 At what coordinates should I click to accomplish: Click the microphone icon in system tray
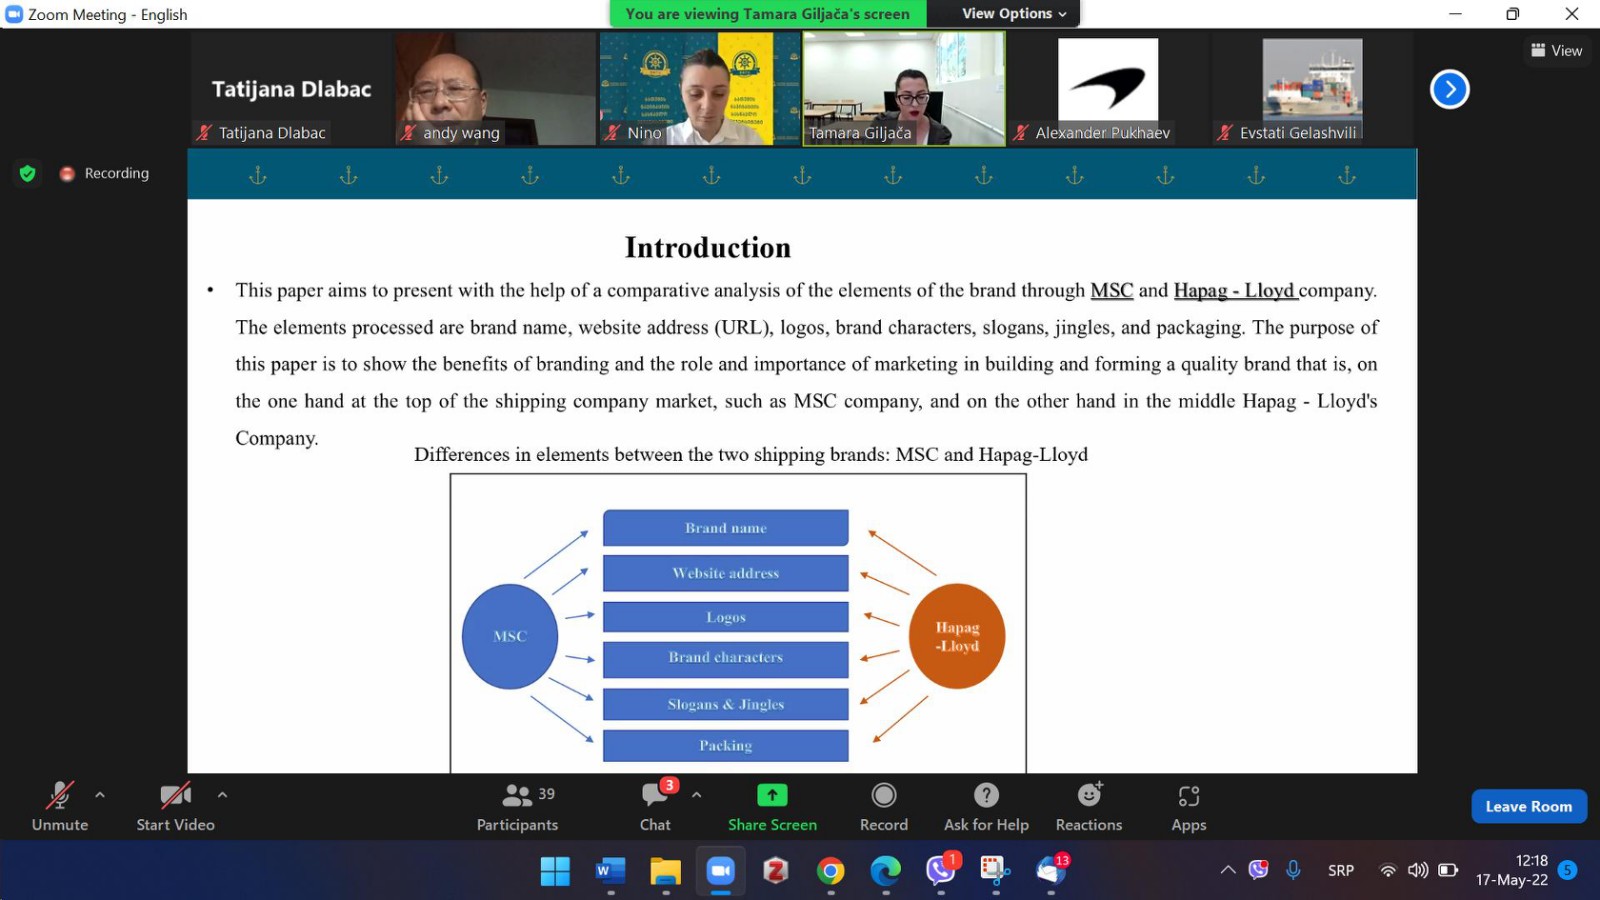[x=1293, y=870]
